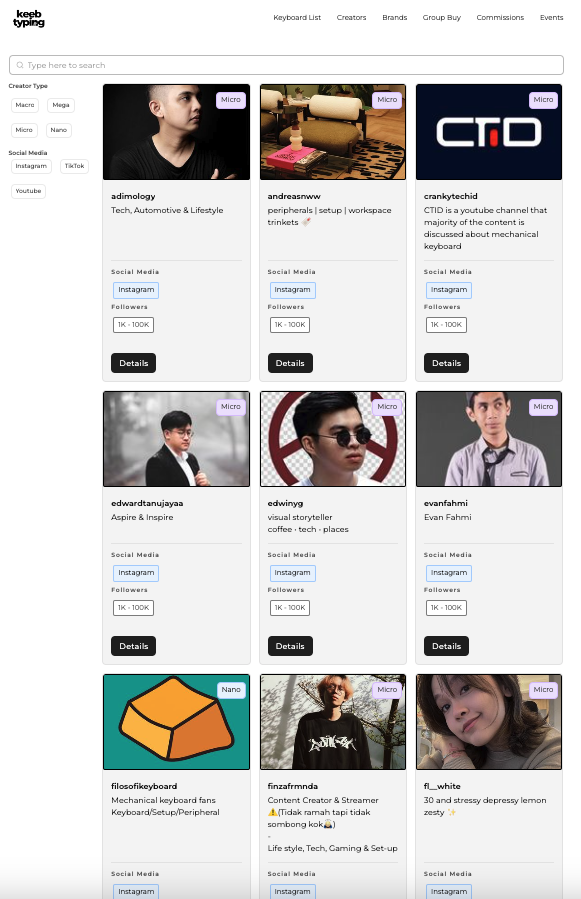
Task: Toggle the Mega creator type filter
Action: (x=61, y=105)
